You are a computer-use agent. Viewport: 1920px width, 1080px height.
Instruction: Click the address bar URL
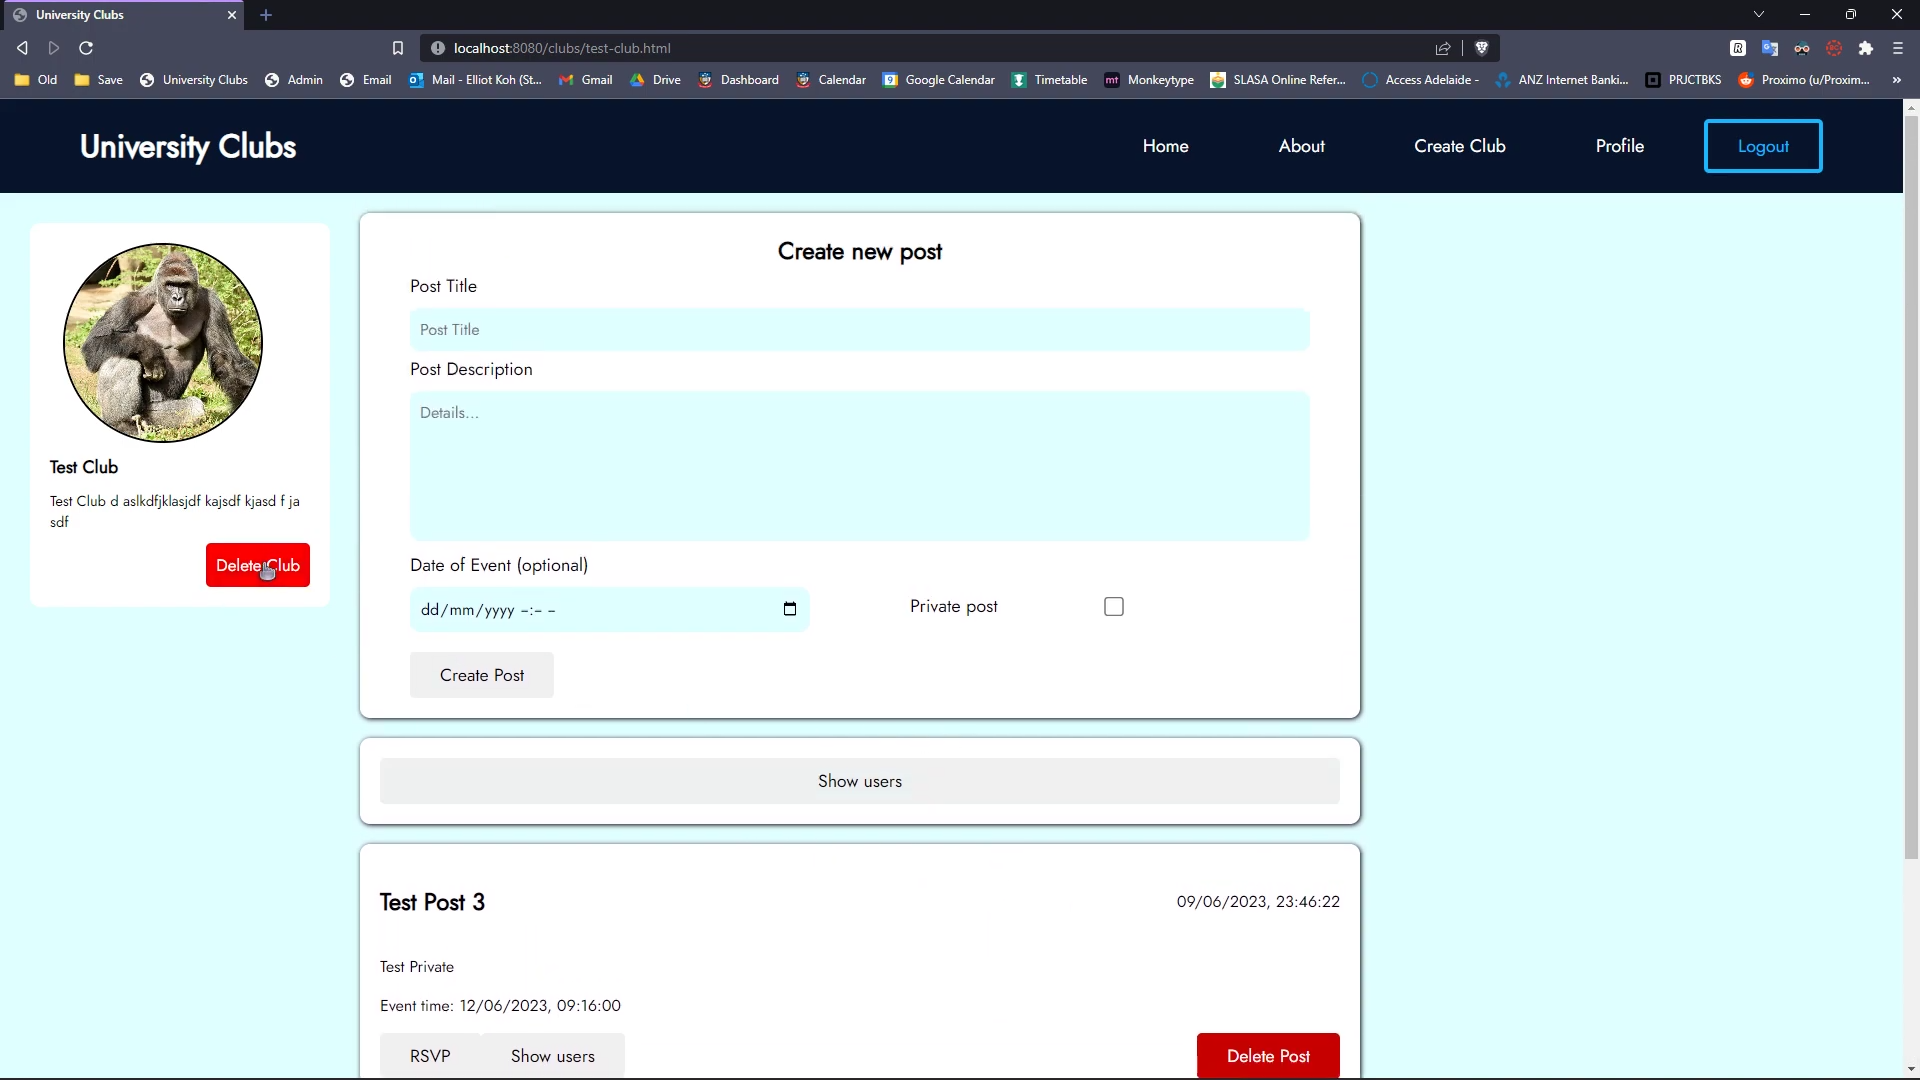(x=562, y=48)
